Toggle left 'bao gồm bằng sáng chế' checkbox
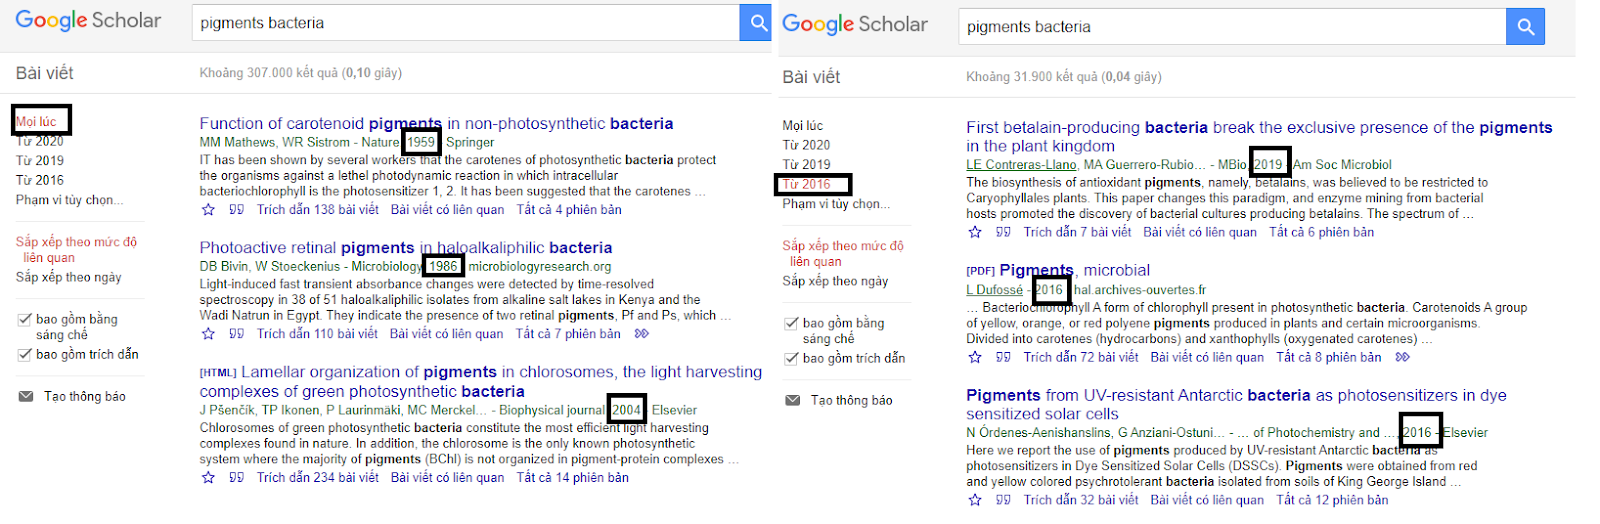 pos(25,320)
